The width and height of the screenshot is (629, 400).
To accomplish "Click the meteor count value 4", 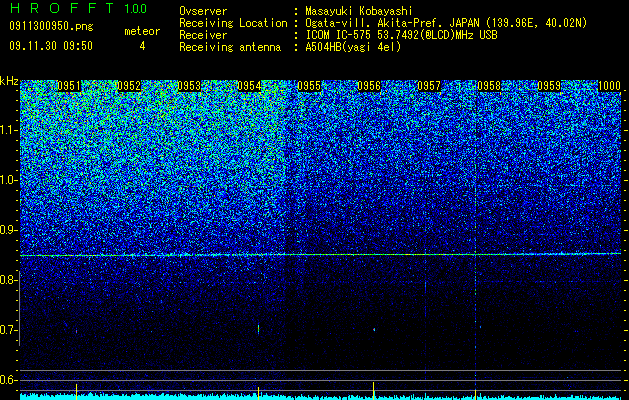I will coord(142,46).
